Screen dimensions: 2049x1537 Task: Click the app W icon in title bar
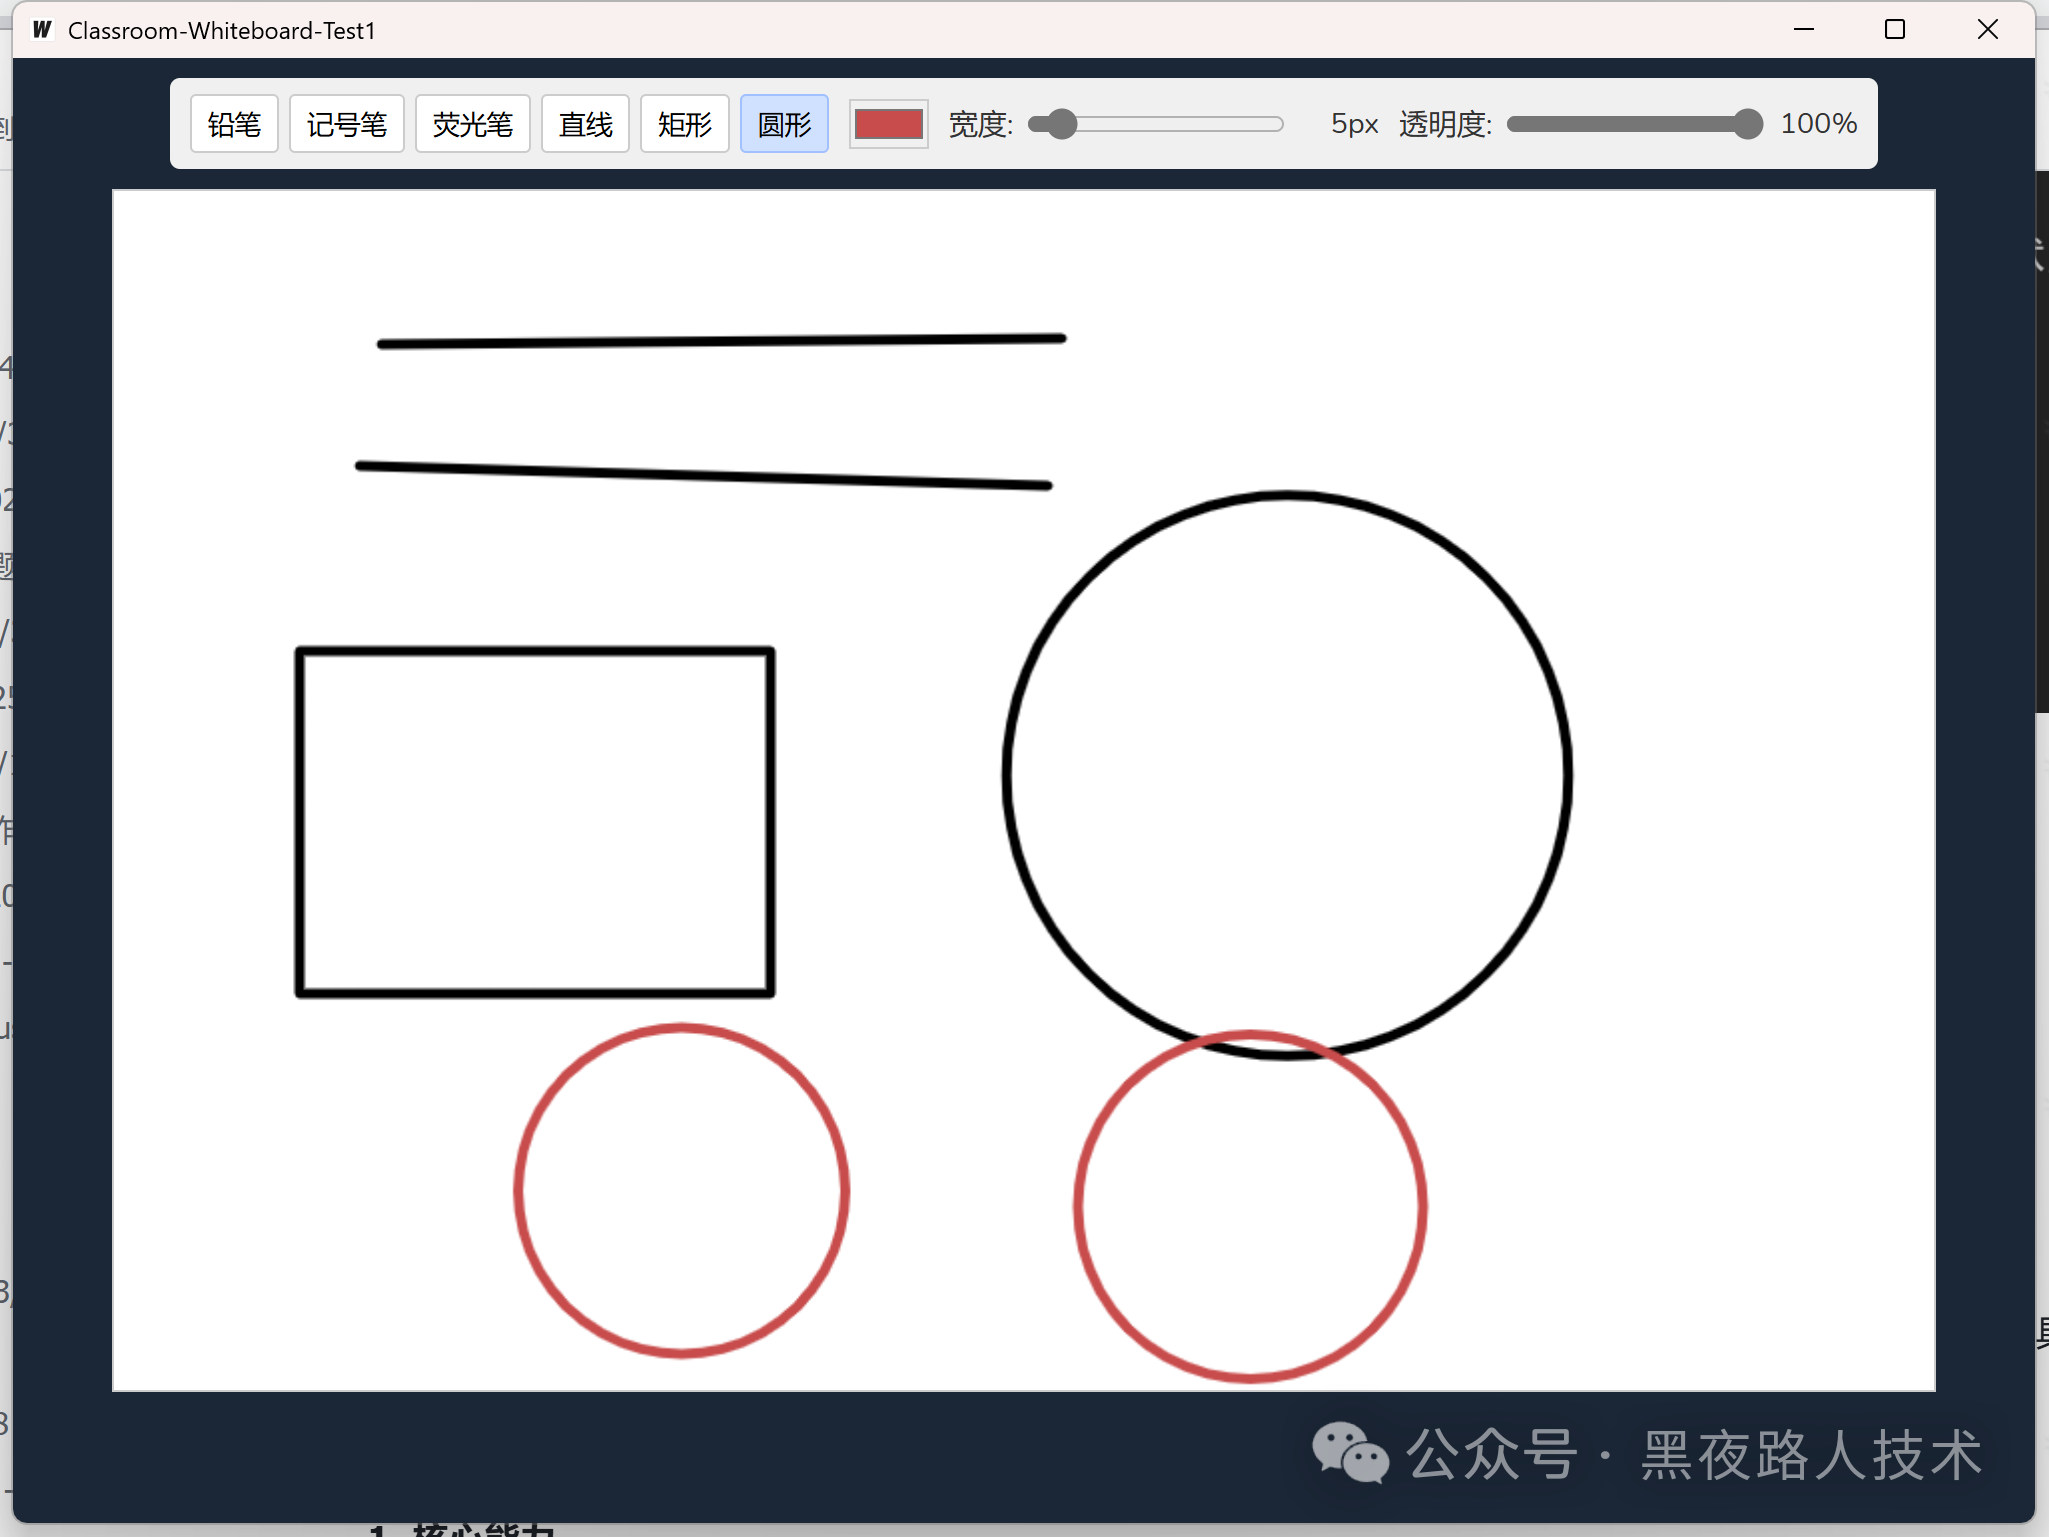pyautogui.click(x=42, y=30)
